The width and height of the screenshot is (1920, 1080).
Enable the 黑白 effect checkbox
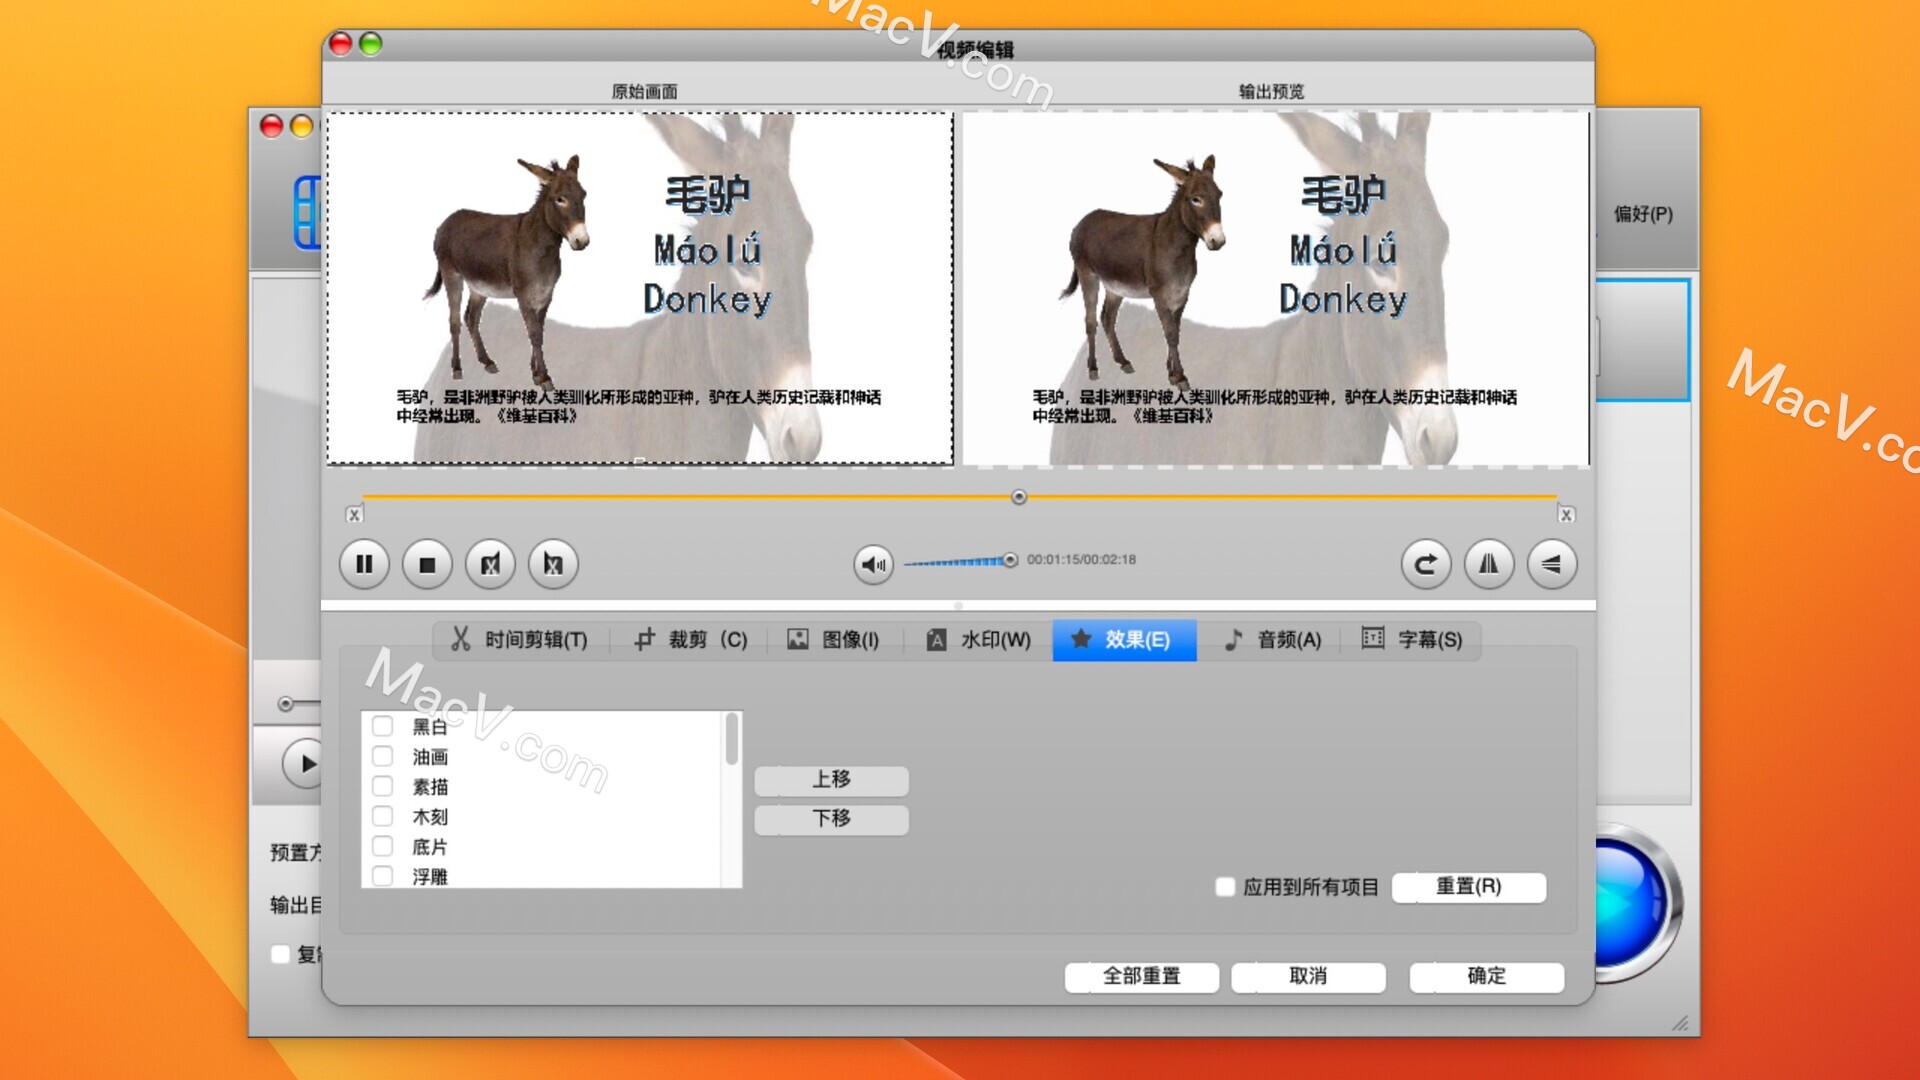(382, 726)
